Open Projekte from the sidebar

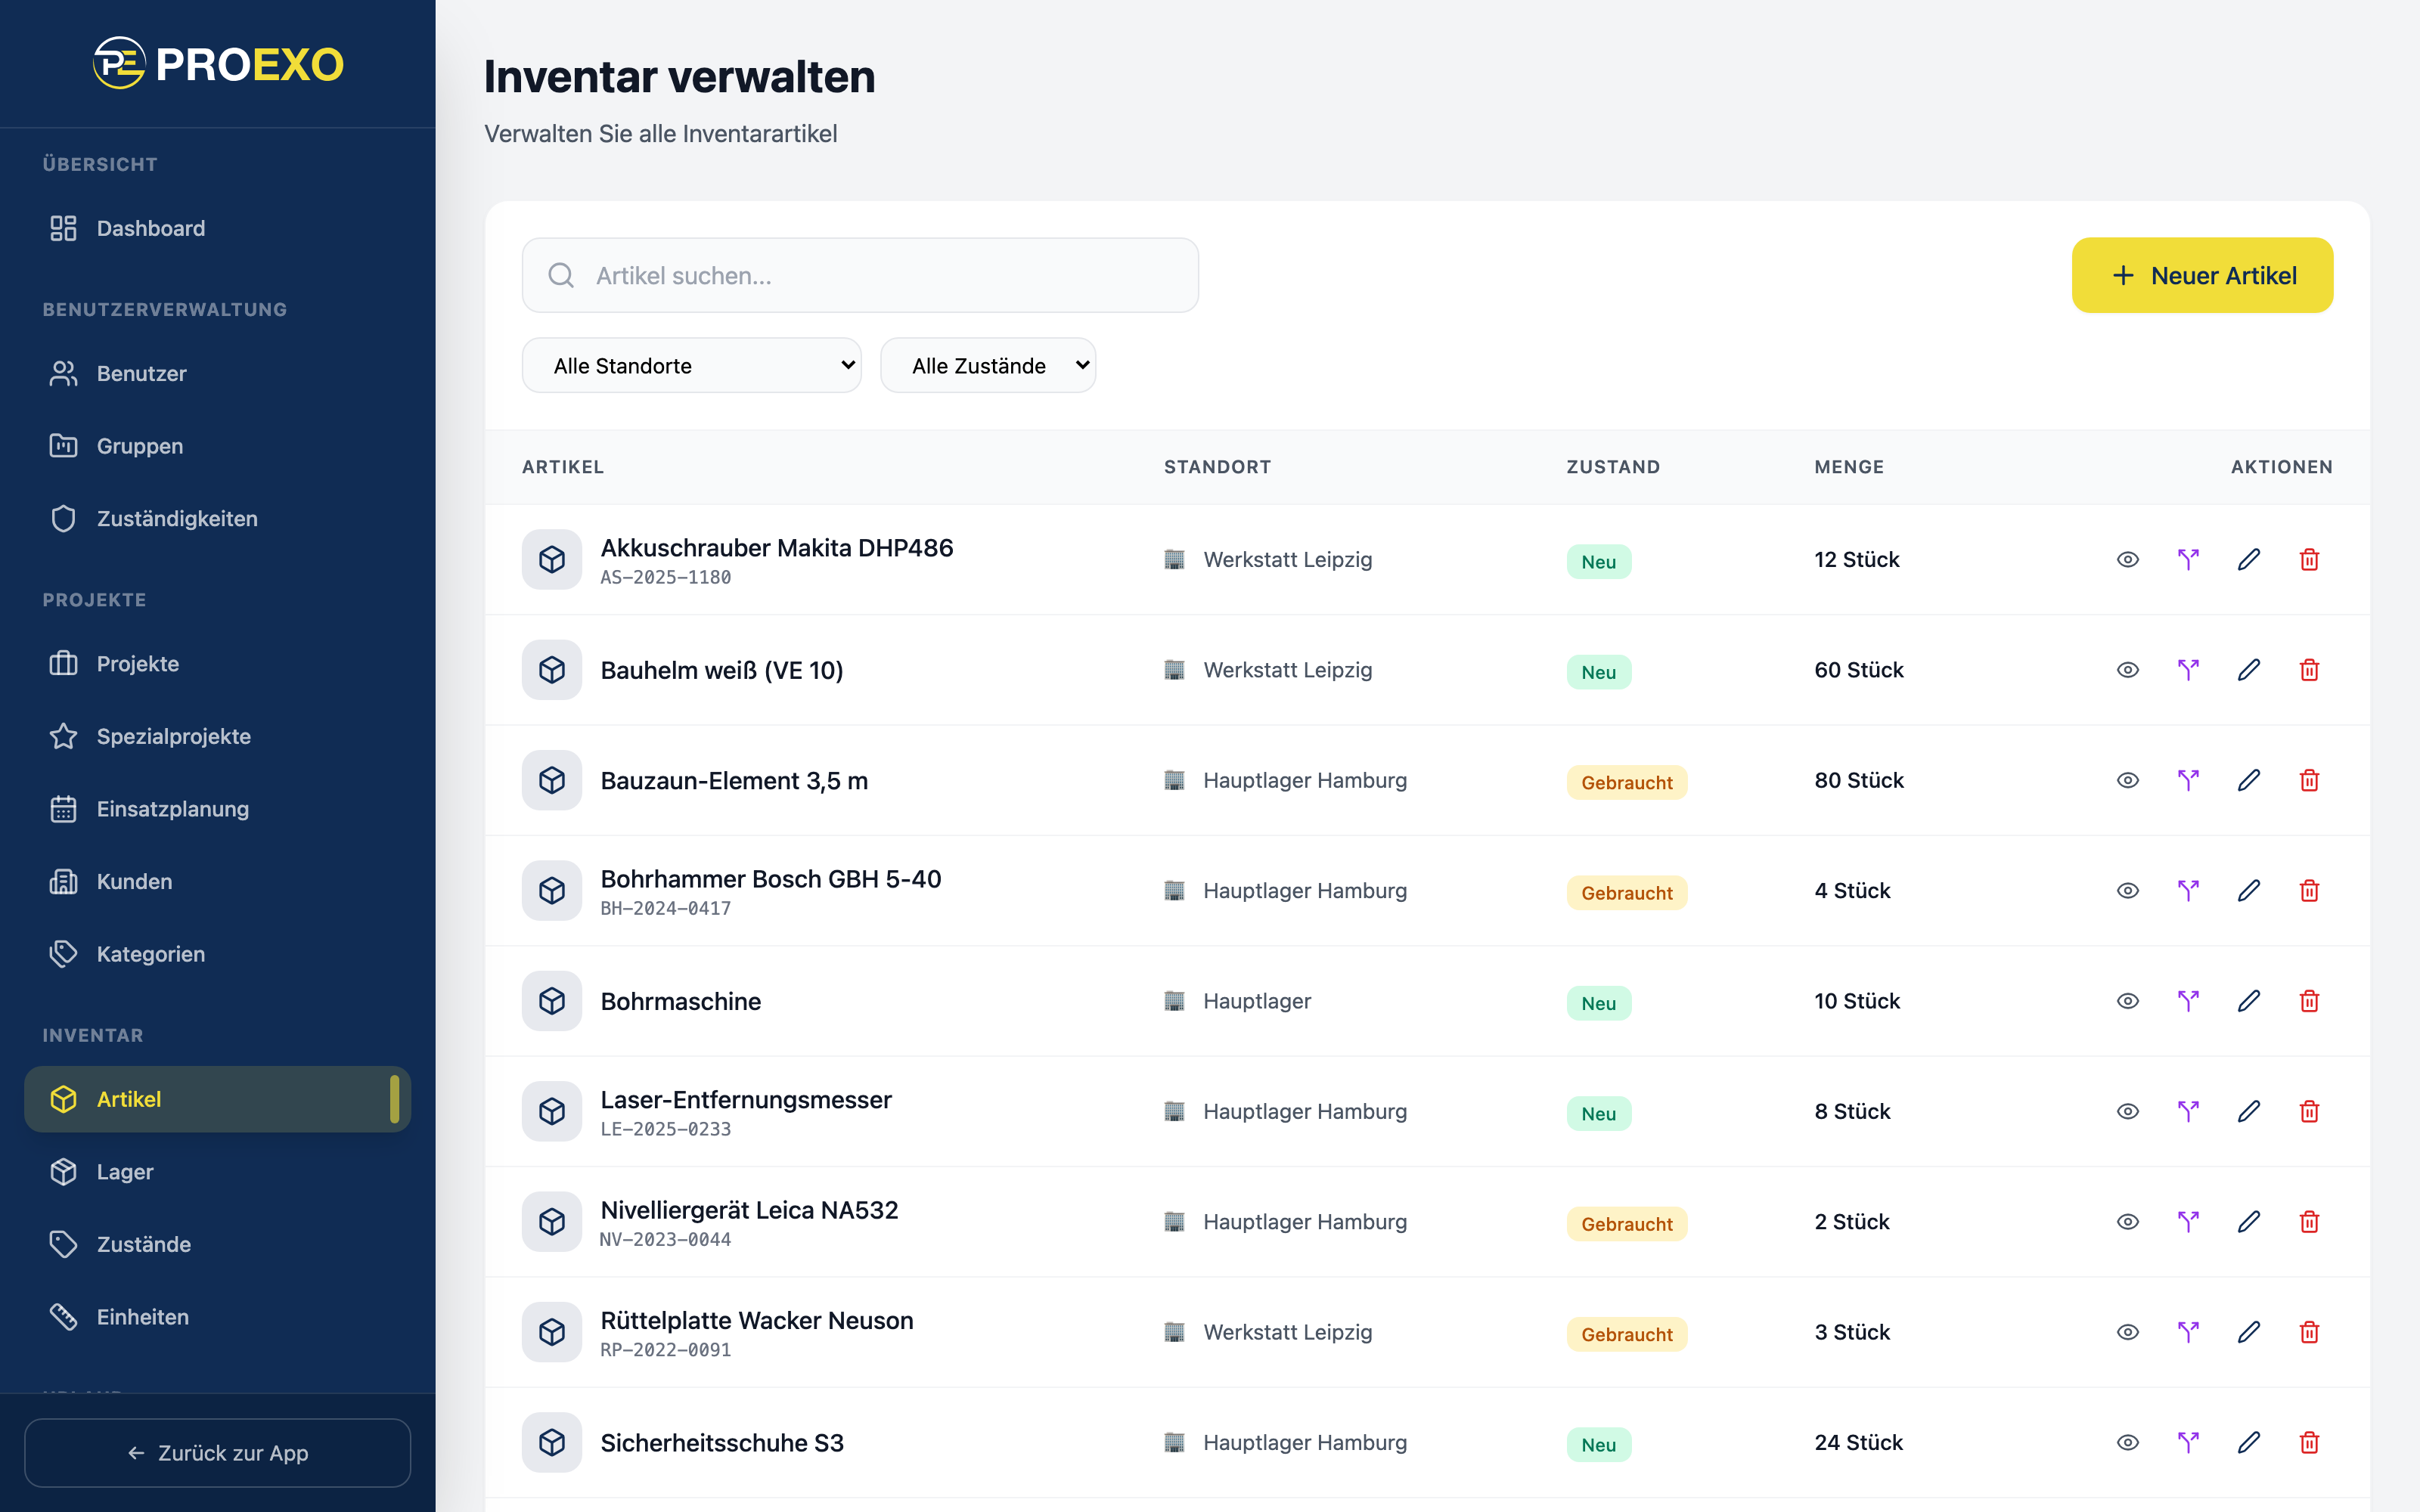(x=218, y=663)
